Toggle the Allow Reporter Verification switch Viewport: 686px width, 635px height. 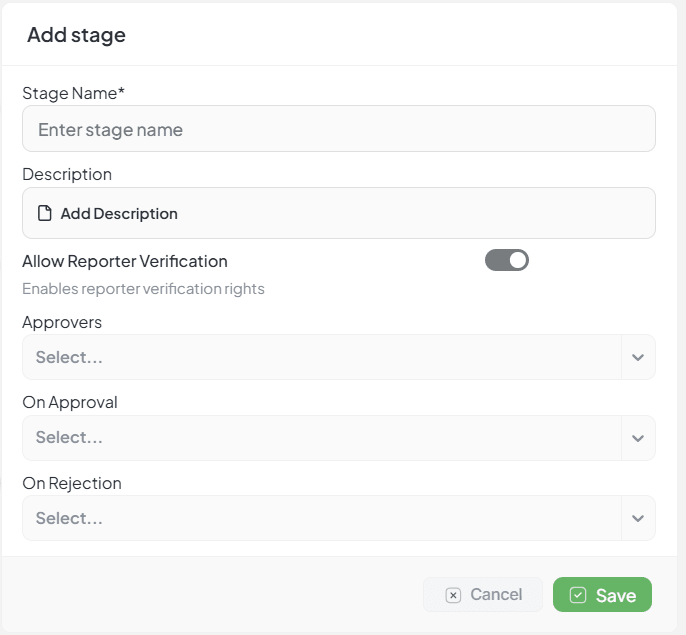click(507, 260)
